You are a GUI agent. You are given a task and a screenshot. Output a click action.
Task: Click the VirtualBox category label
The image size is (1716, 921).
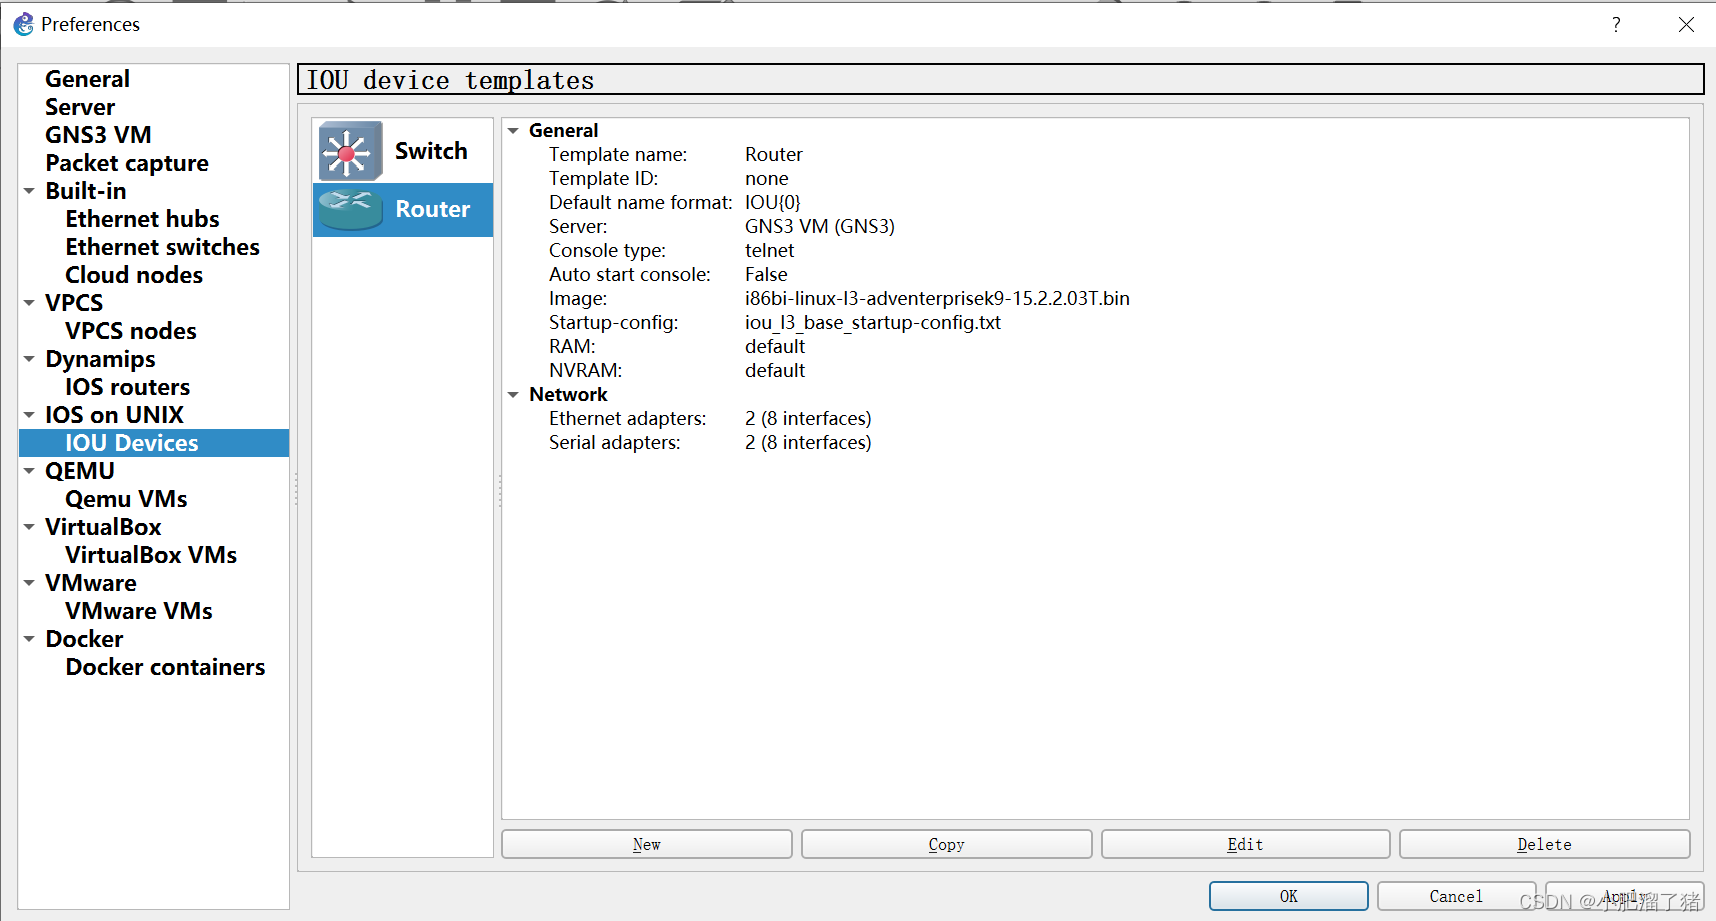click(x=103, y=527)
